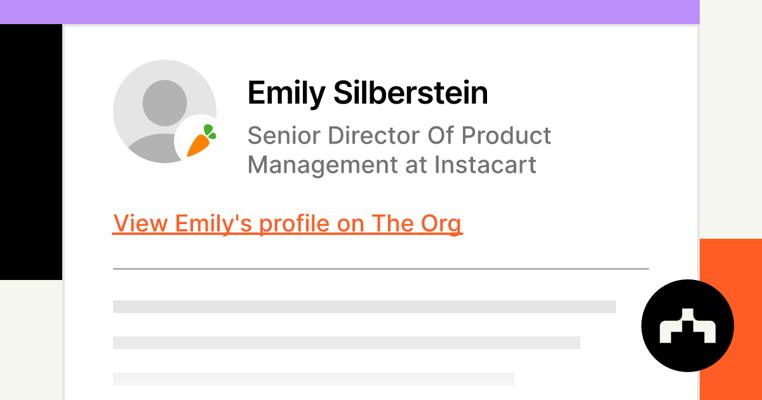Click the Instacart carrot logo badge
The width and height of the screenshot is (762, 400).
202,142
